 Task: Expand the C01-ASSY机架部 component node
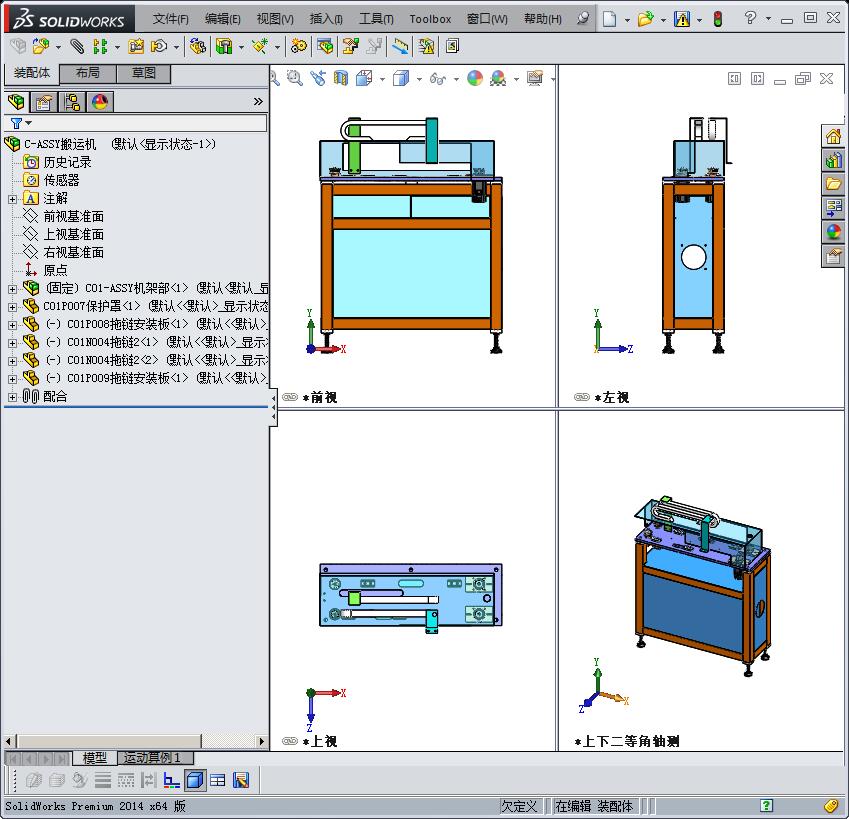(x=12, y=289)
